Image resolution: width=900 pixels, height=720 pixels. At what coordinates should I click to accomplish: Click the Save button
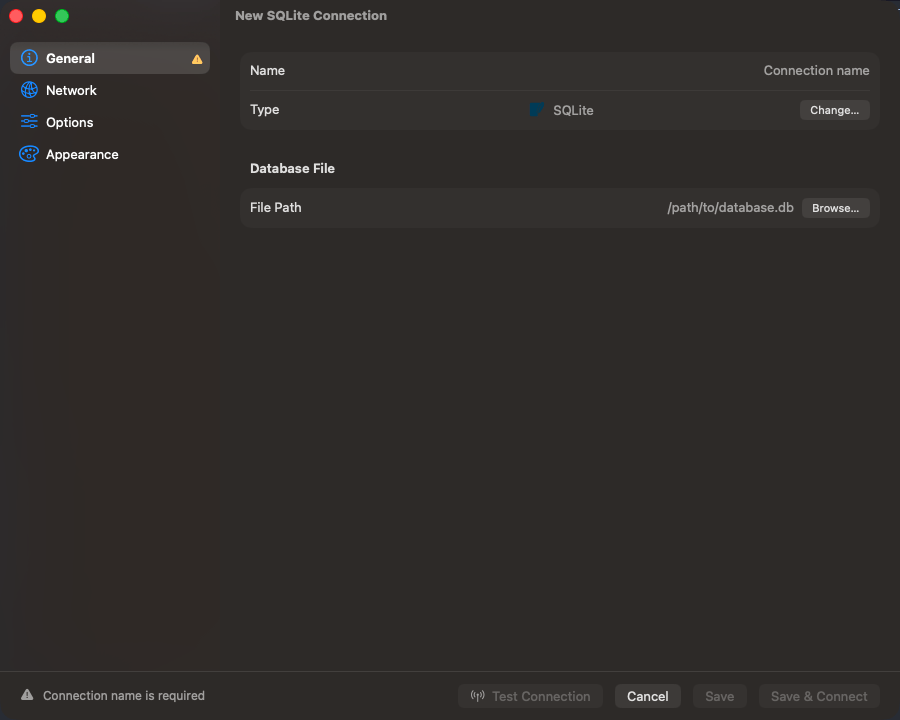pyautogui.click(x=720, y=696)
